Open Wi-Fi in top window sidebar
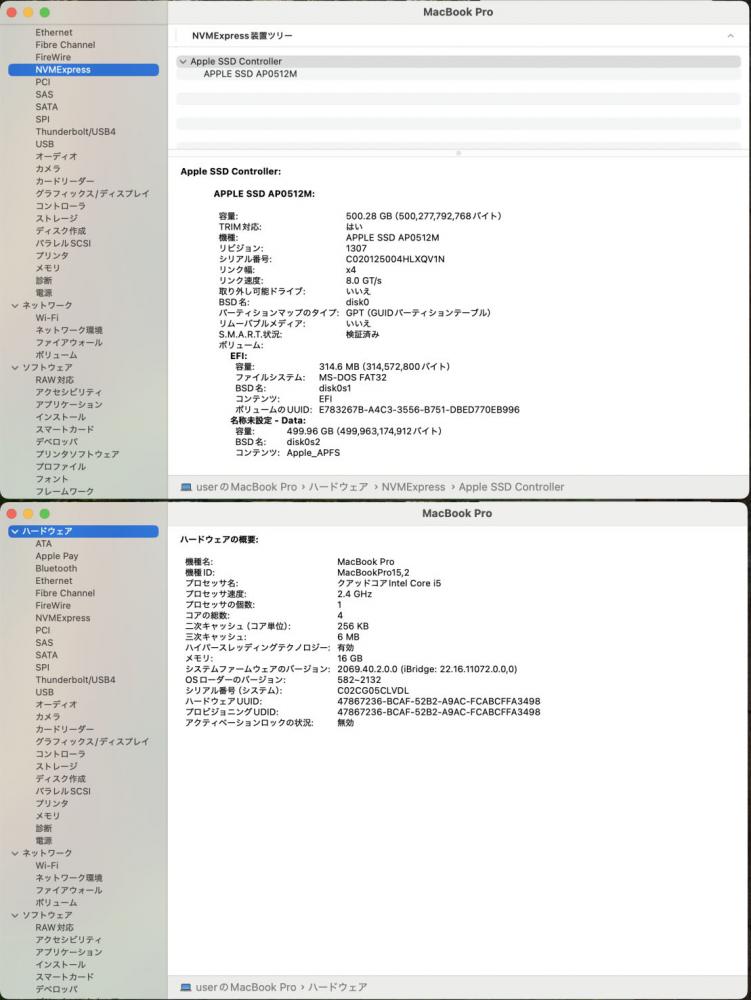Viewport: 751px width, 1000px height. [x=47, y=318]
